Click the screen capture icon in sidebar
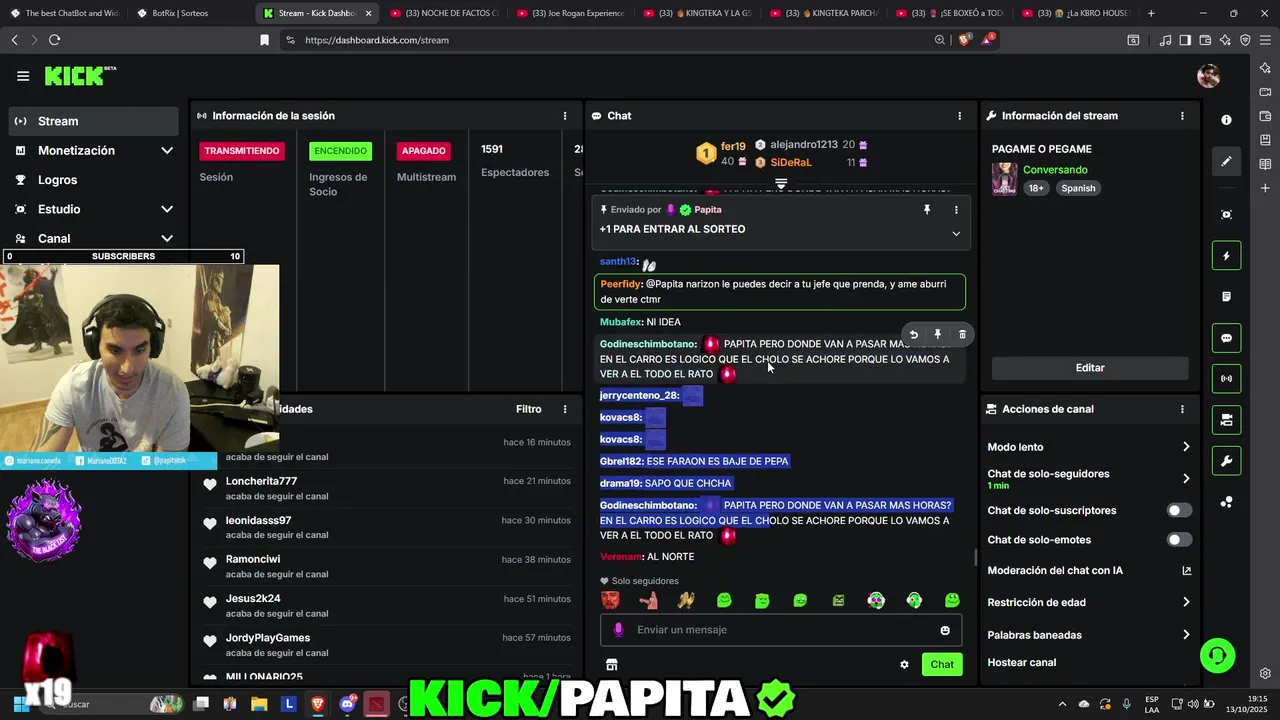The height and width of the screenshot is (720, 1280). point(1226,215)
